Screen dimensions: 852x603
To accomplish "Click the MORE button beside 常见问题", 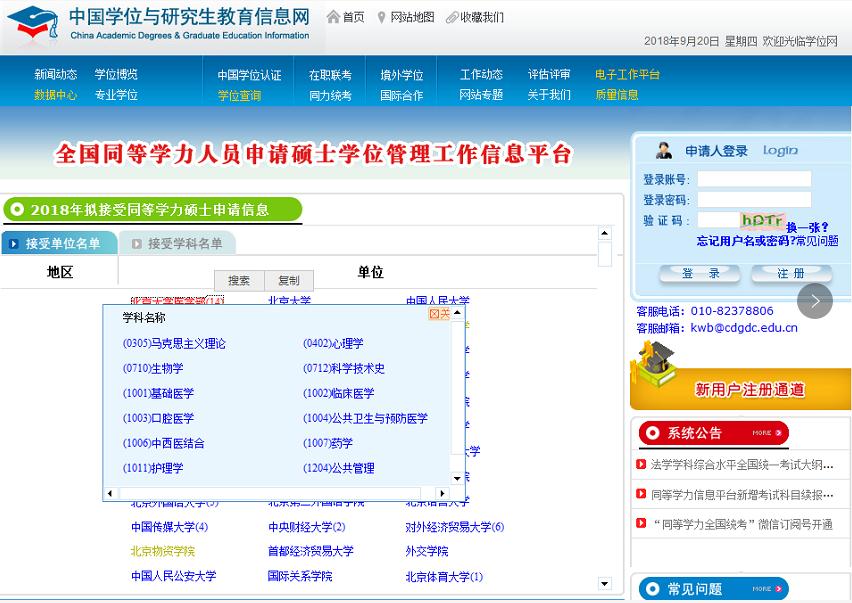I will [x=764, y=589].
